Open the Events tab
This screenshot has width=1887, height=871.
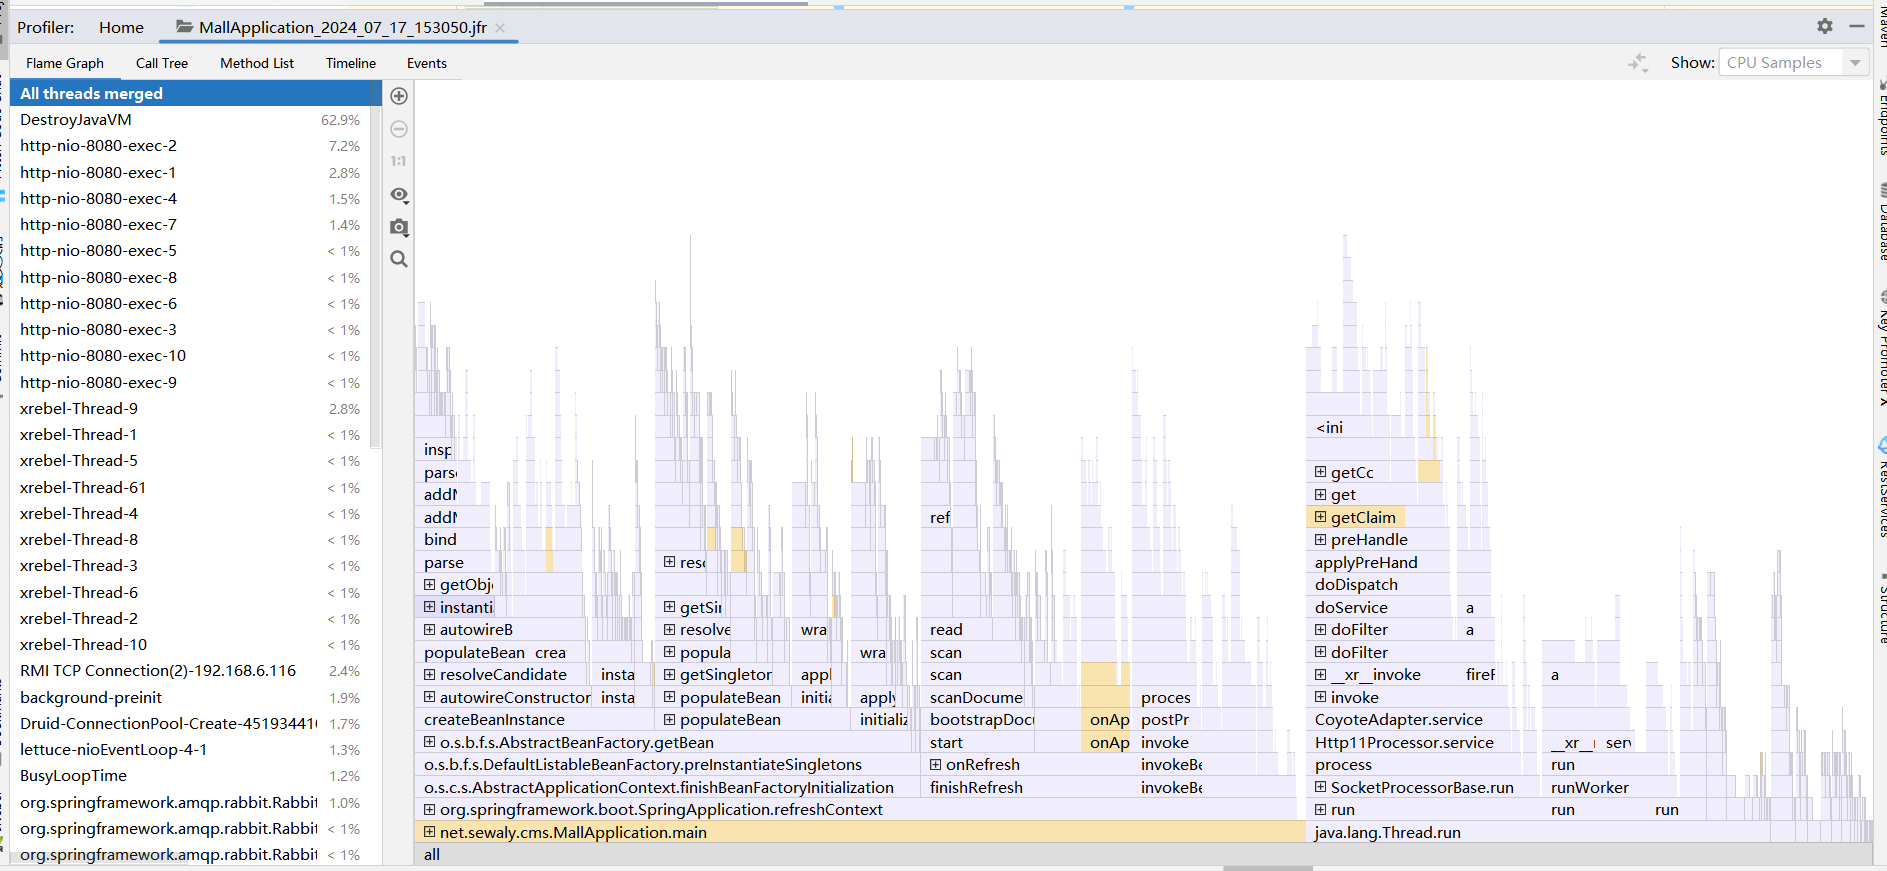click(427, 63)
